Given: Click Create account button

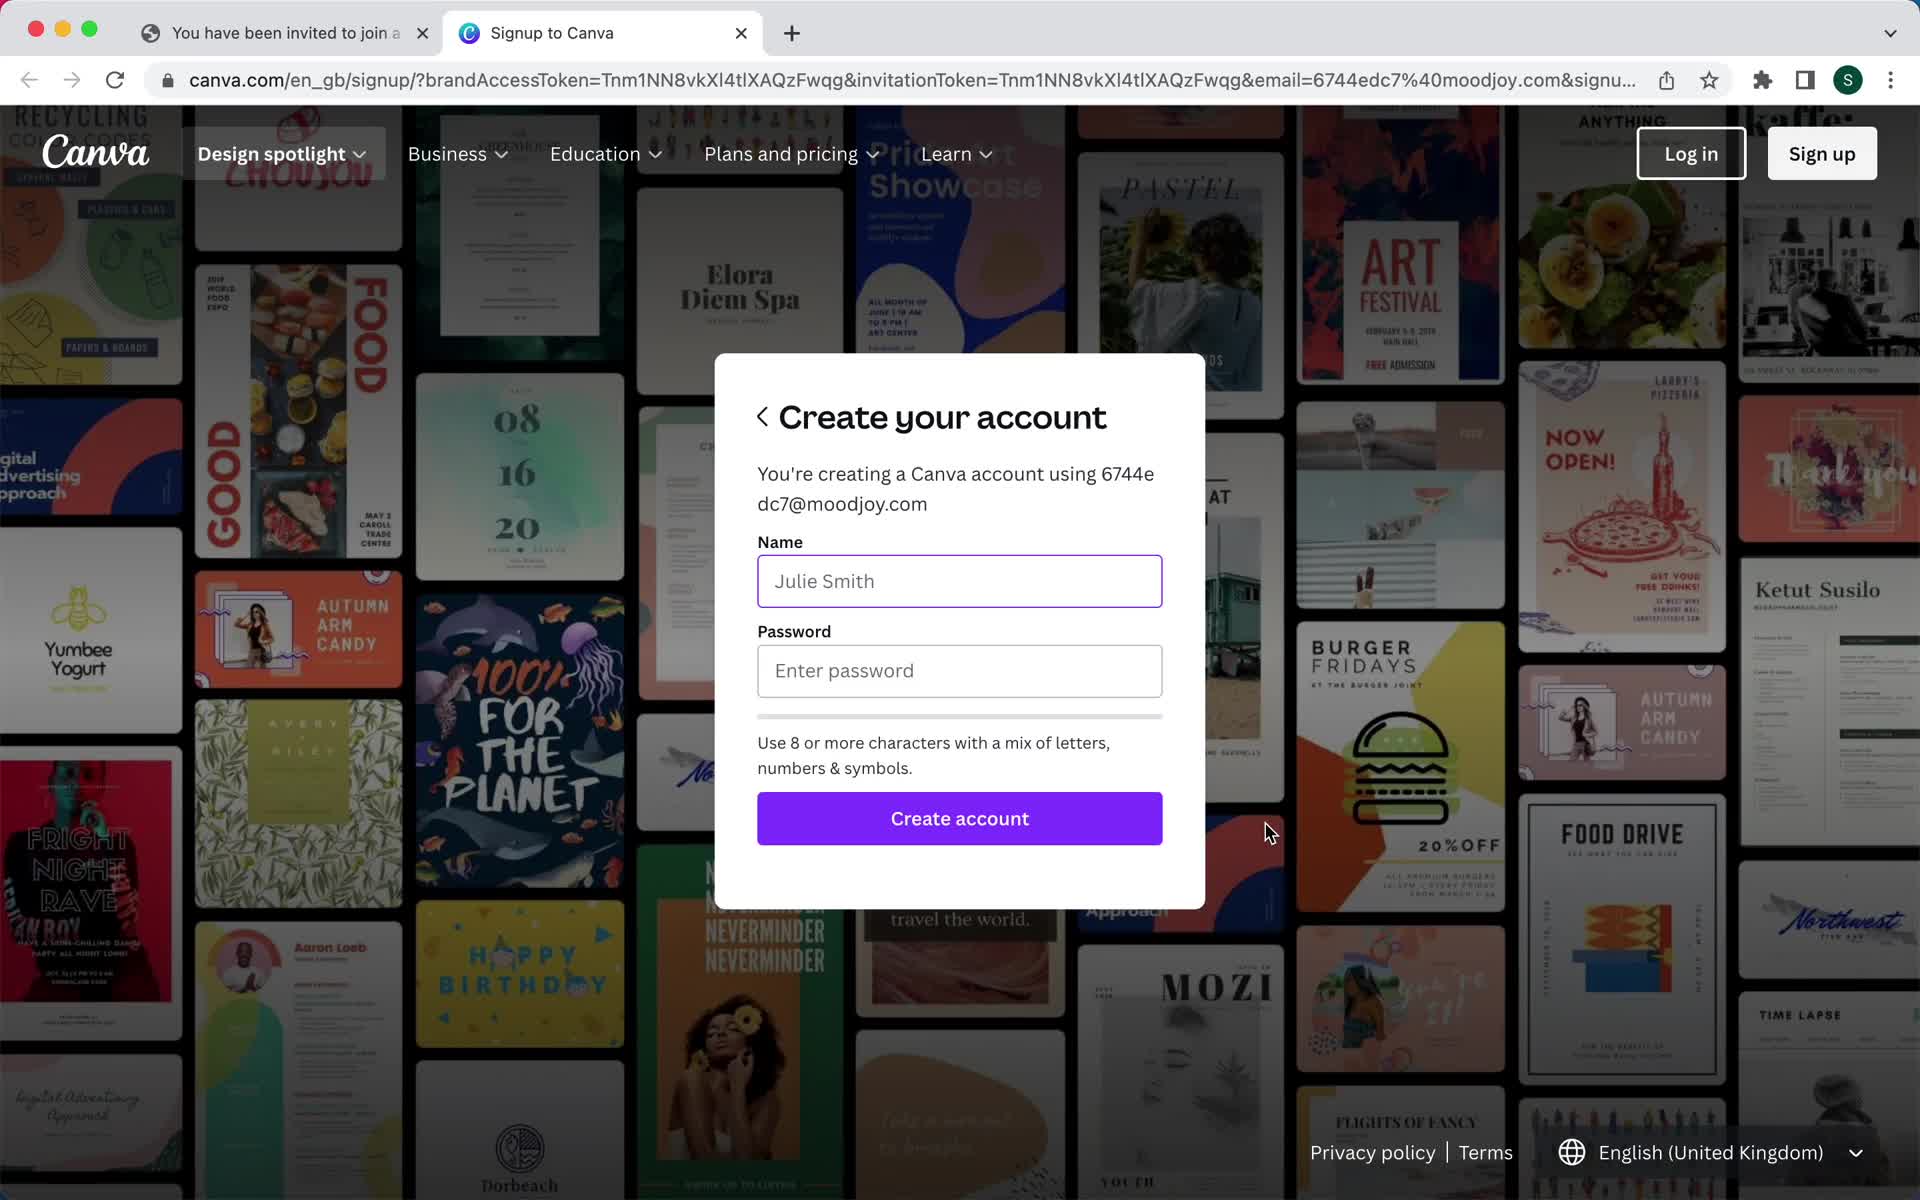Looking at the screenshot, I should point(959,818).
